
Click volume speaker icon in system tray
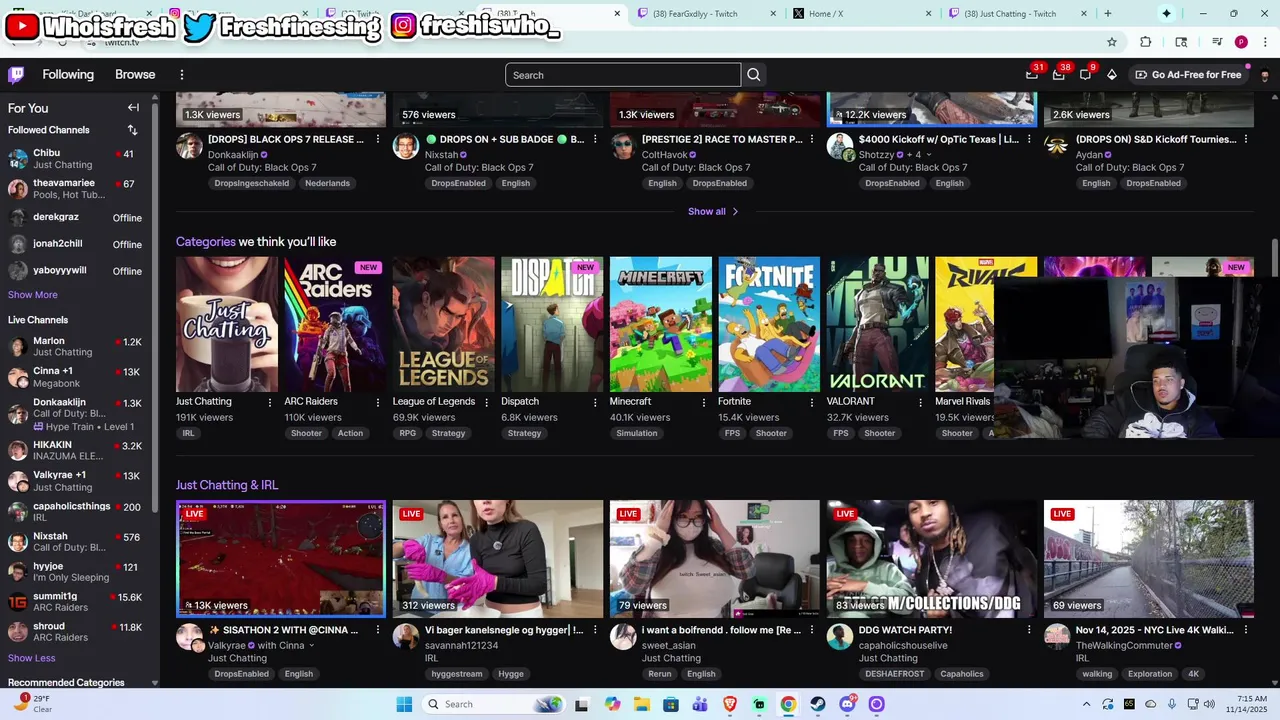pos(1209,704)
